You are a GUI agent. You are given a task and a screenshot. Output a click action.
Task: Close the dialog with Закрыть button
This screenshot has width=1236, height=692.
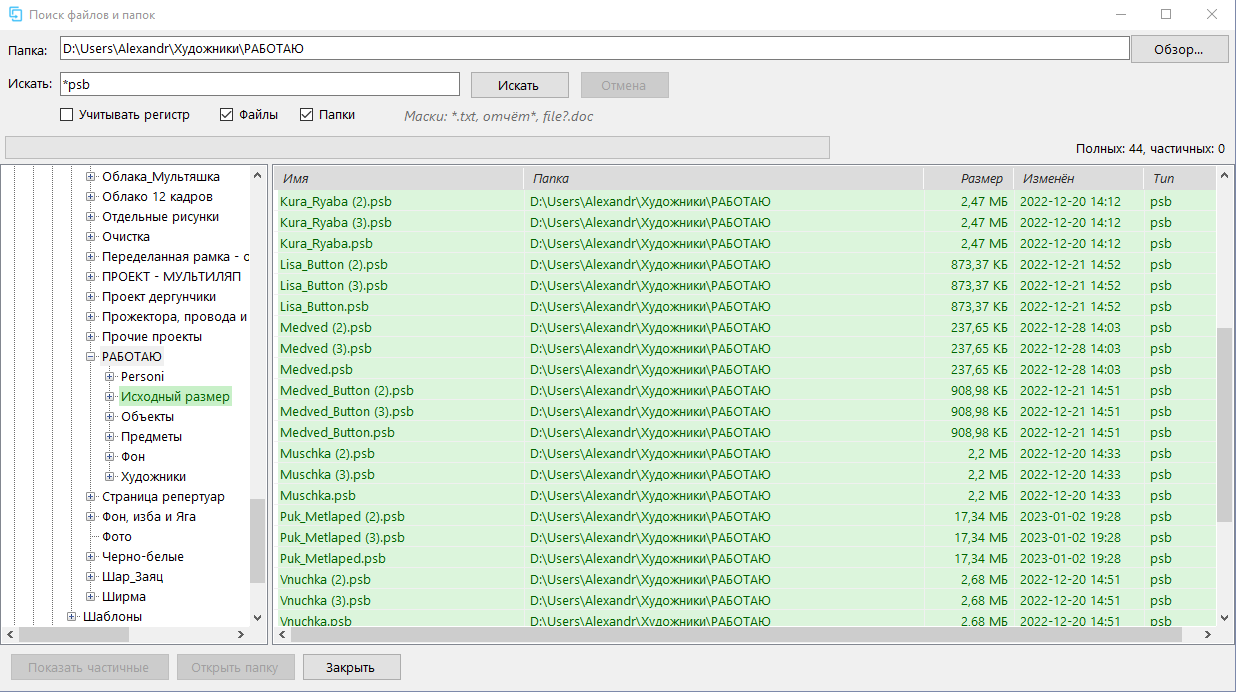point(352,667)
